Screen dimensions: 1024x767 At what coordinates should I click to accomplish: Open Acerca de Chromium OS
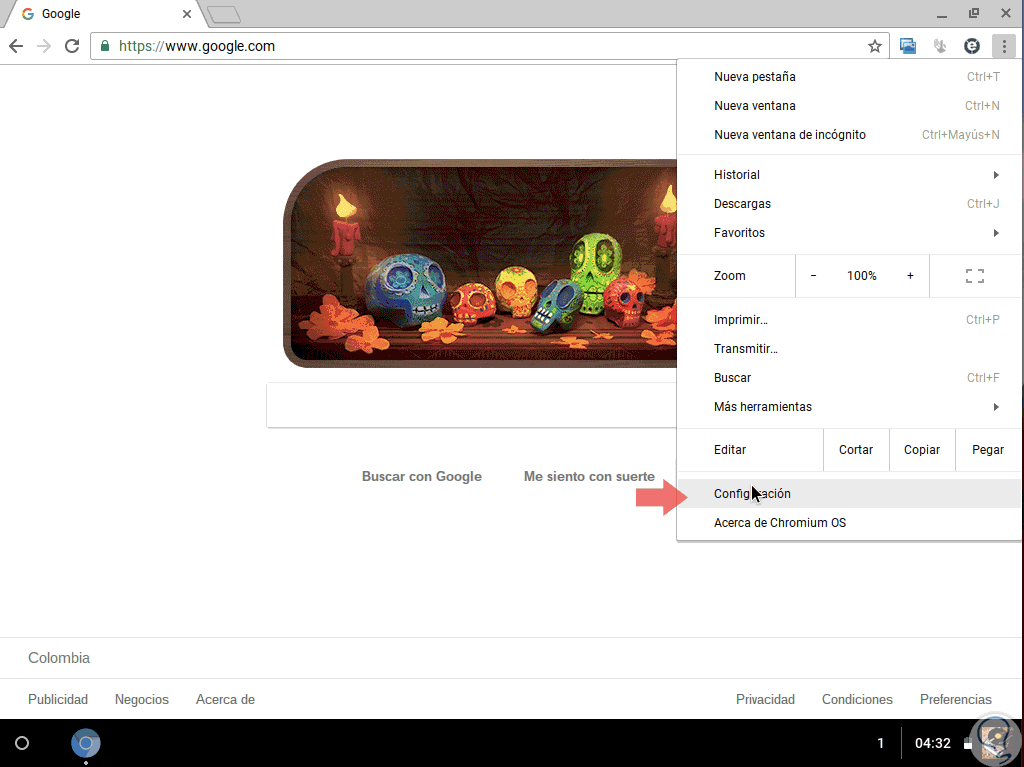coord(849,523)
